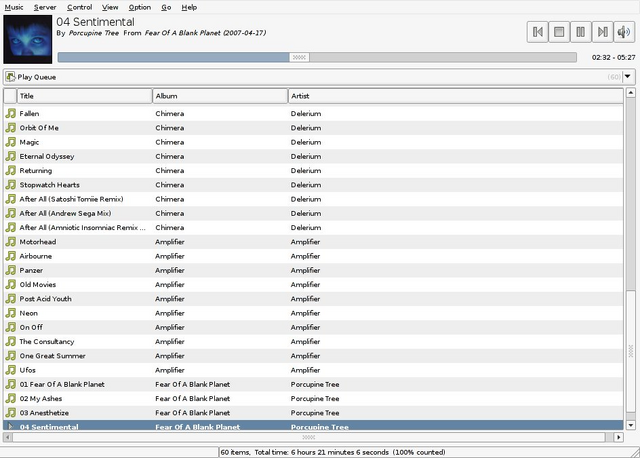Viewport: 640px width, 458px height.
Task: Click Delerium artist cell in Returning row
Action: pyautogui.click(x=306, y=171)
